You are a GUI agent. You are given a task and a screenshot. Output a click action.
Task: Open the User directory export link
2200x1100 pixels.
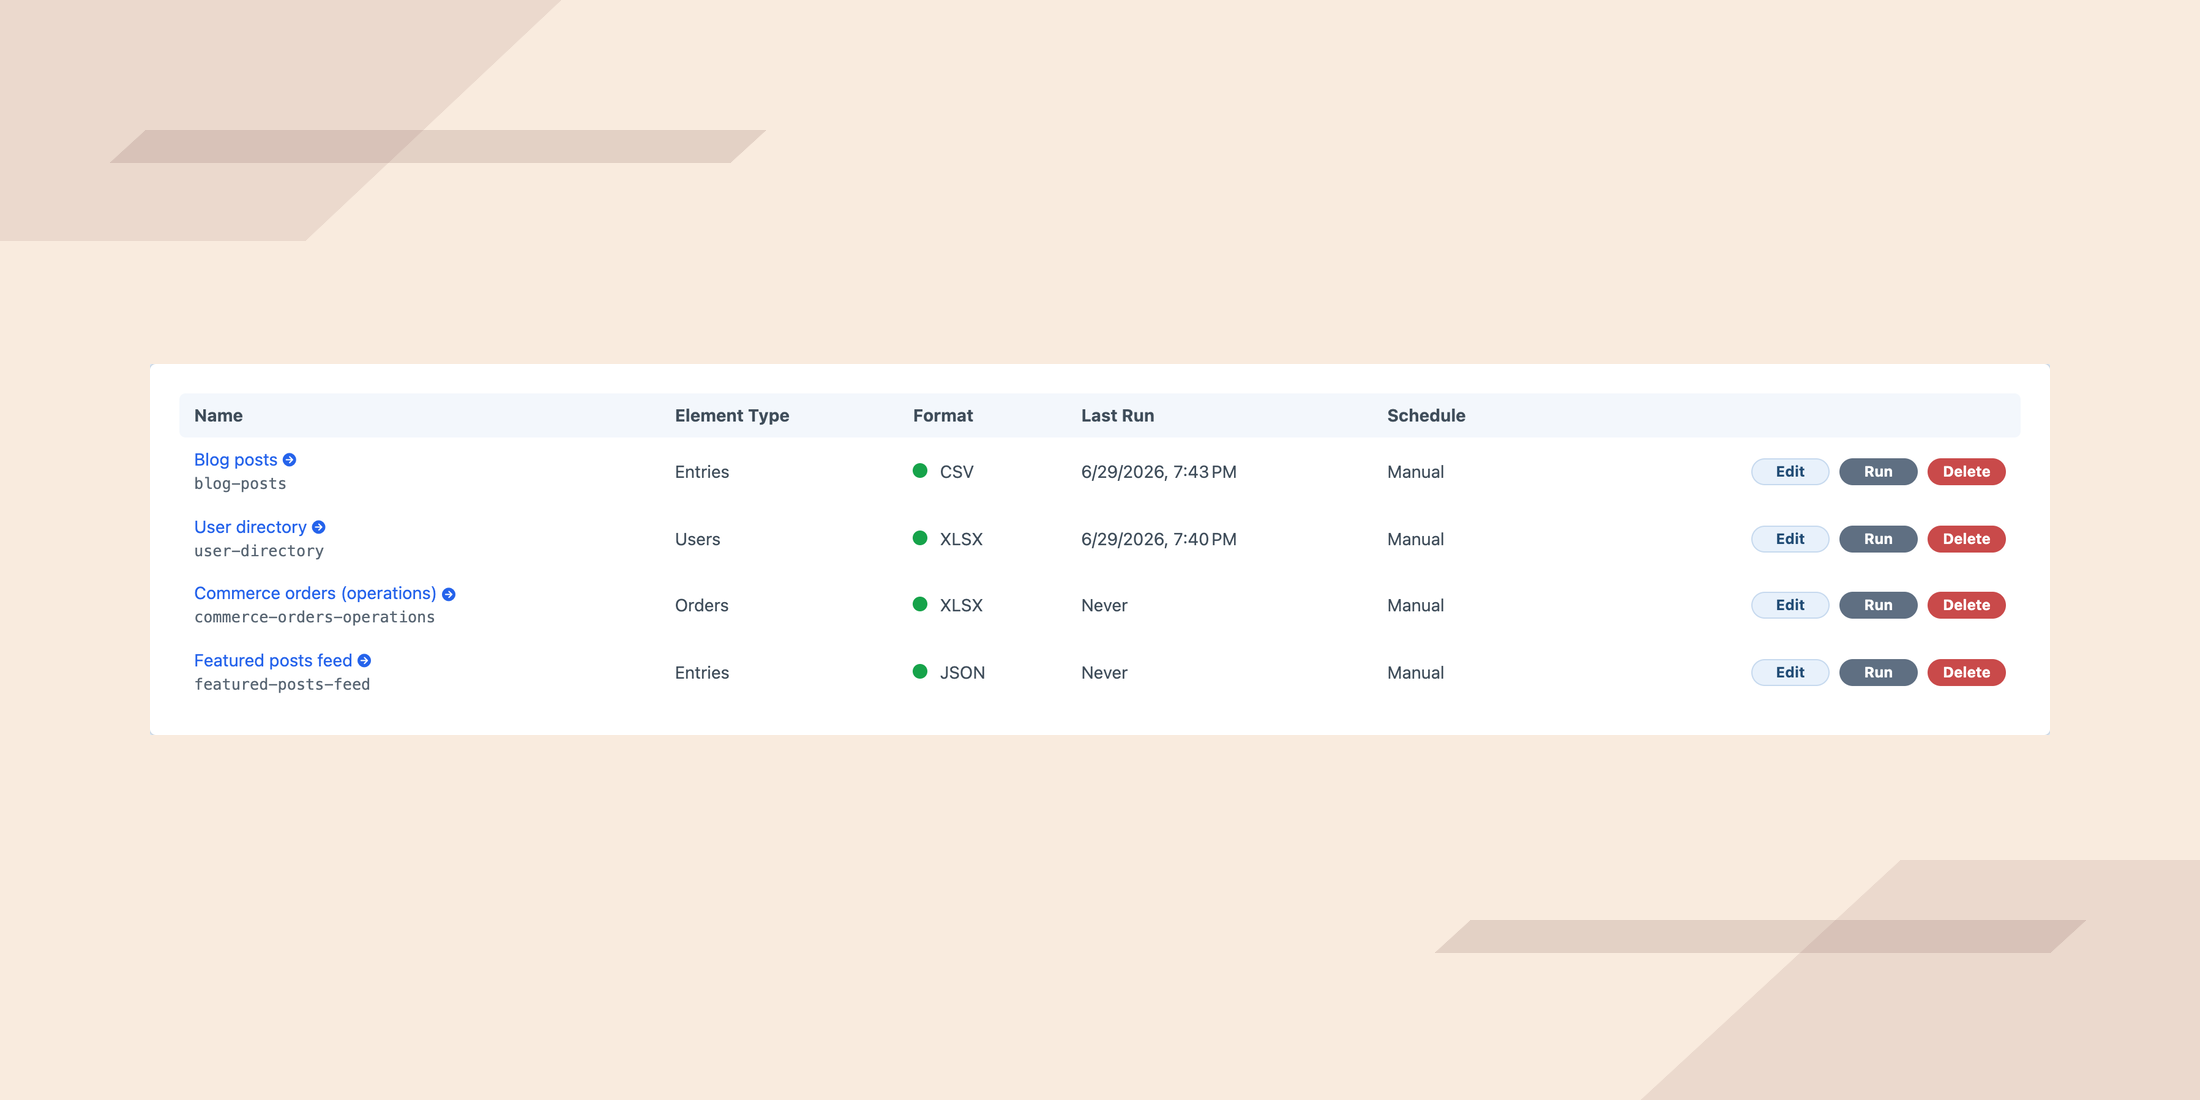tap(250, 527)
